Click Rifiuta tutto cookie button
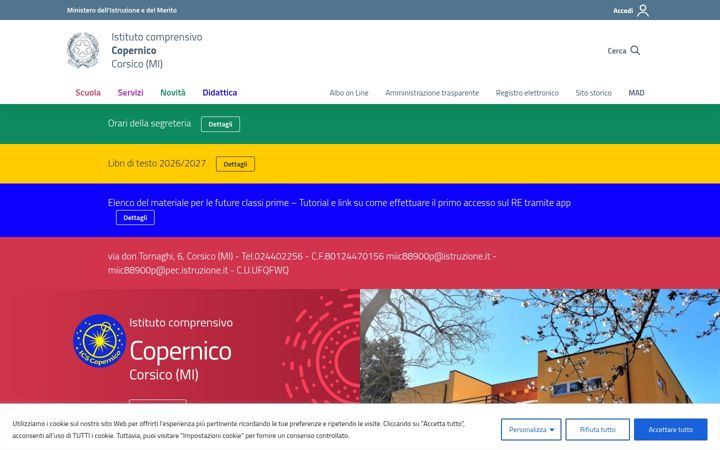Image resolution: width=720 pixels, height=450 pixels. pyautogui.click(x=597, y=429)
